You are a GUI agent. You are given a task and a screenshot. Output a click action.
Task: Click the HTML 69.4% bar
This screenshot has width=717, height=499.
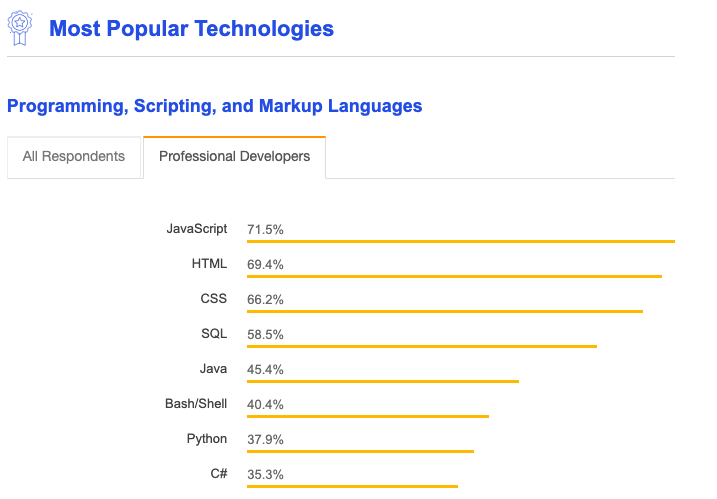click(454, 276)
